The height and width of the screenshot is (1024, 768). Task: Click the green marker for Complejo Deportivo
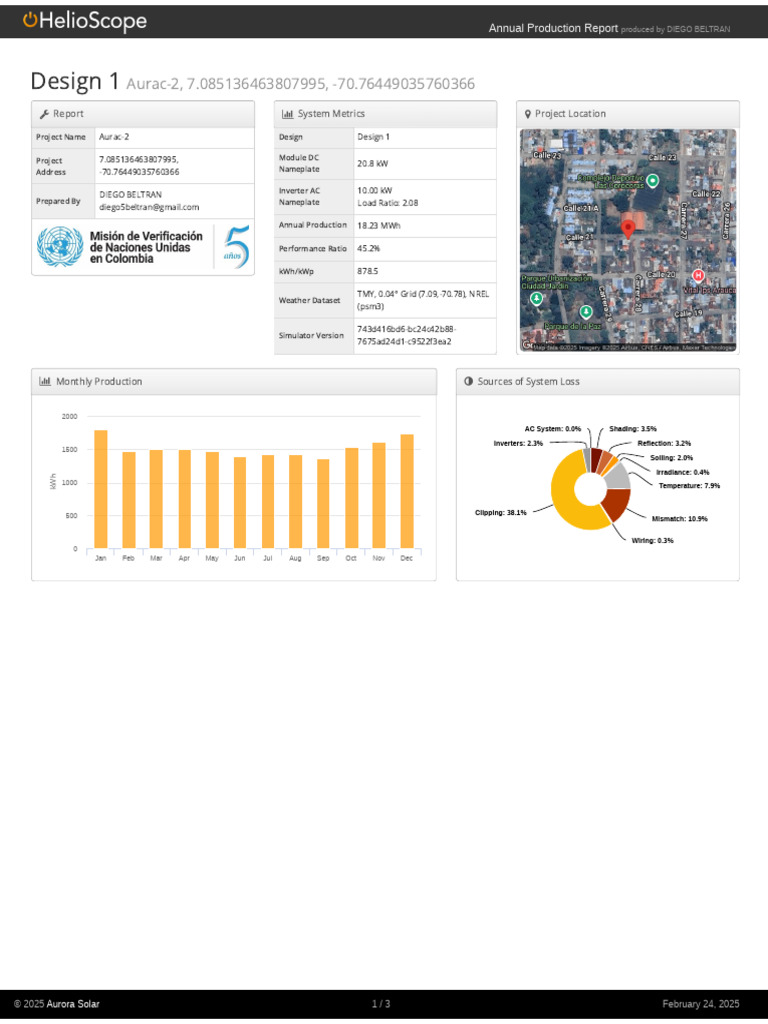(x=652, y=181)
